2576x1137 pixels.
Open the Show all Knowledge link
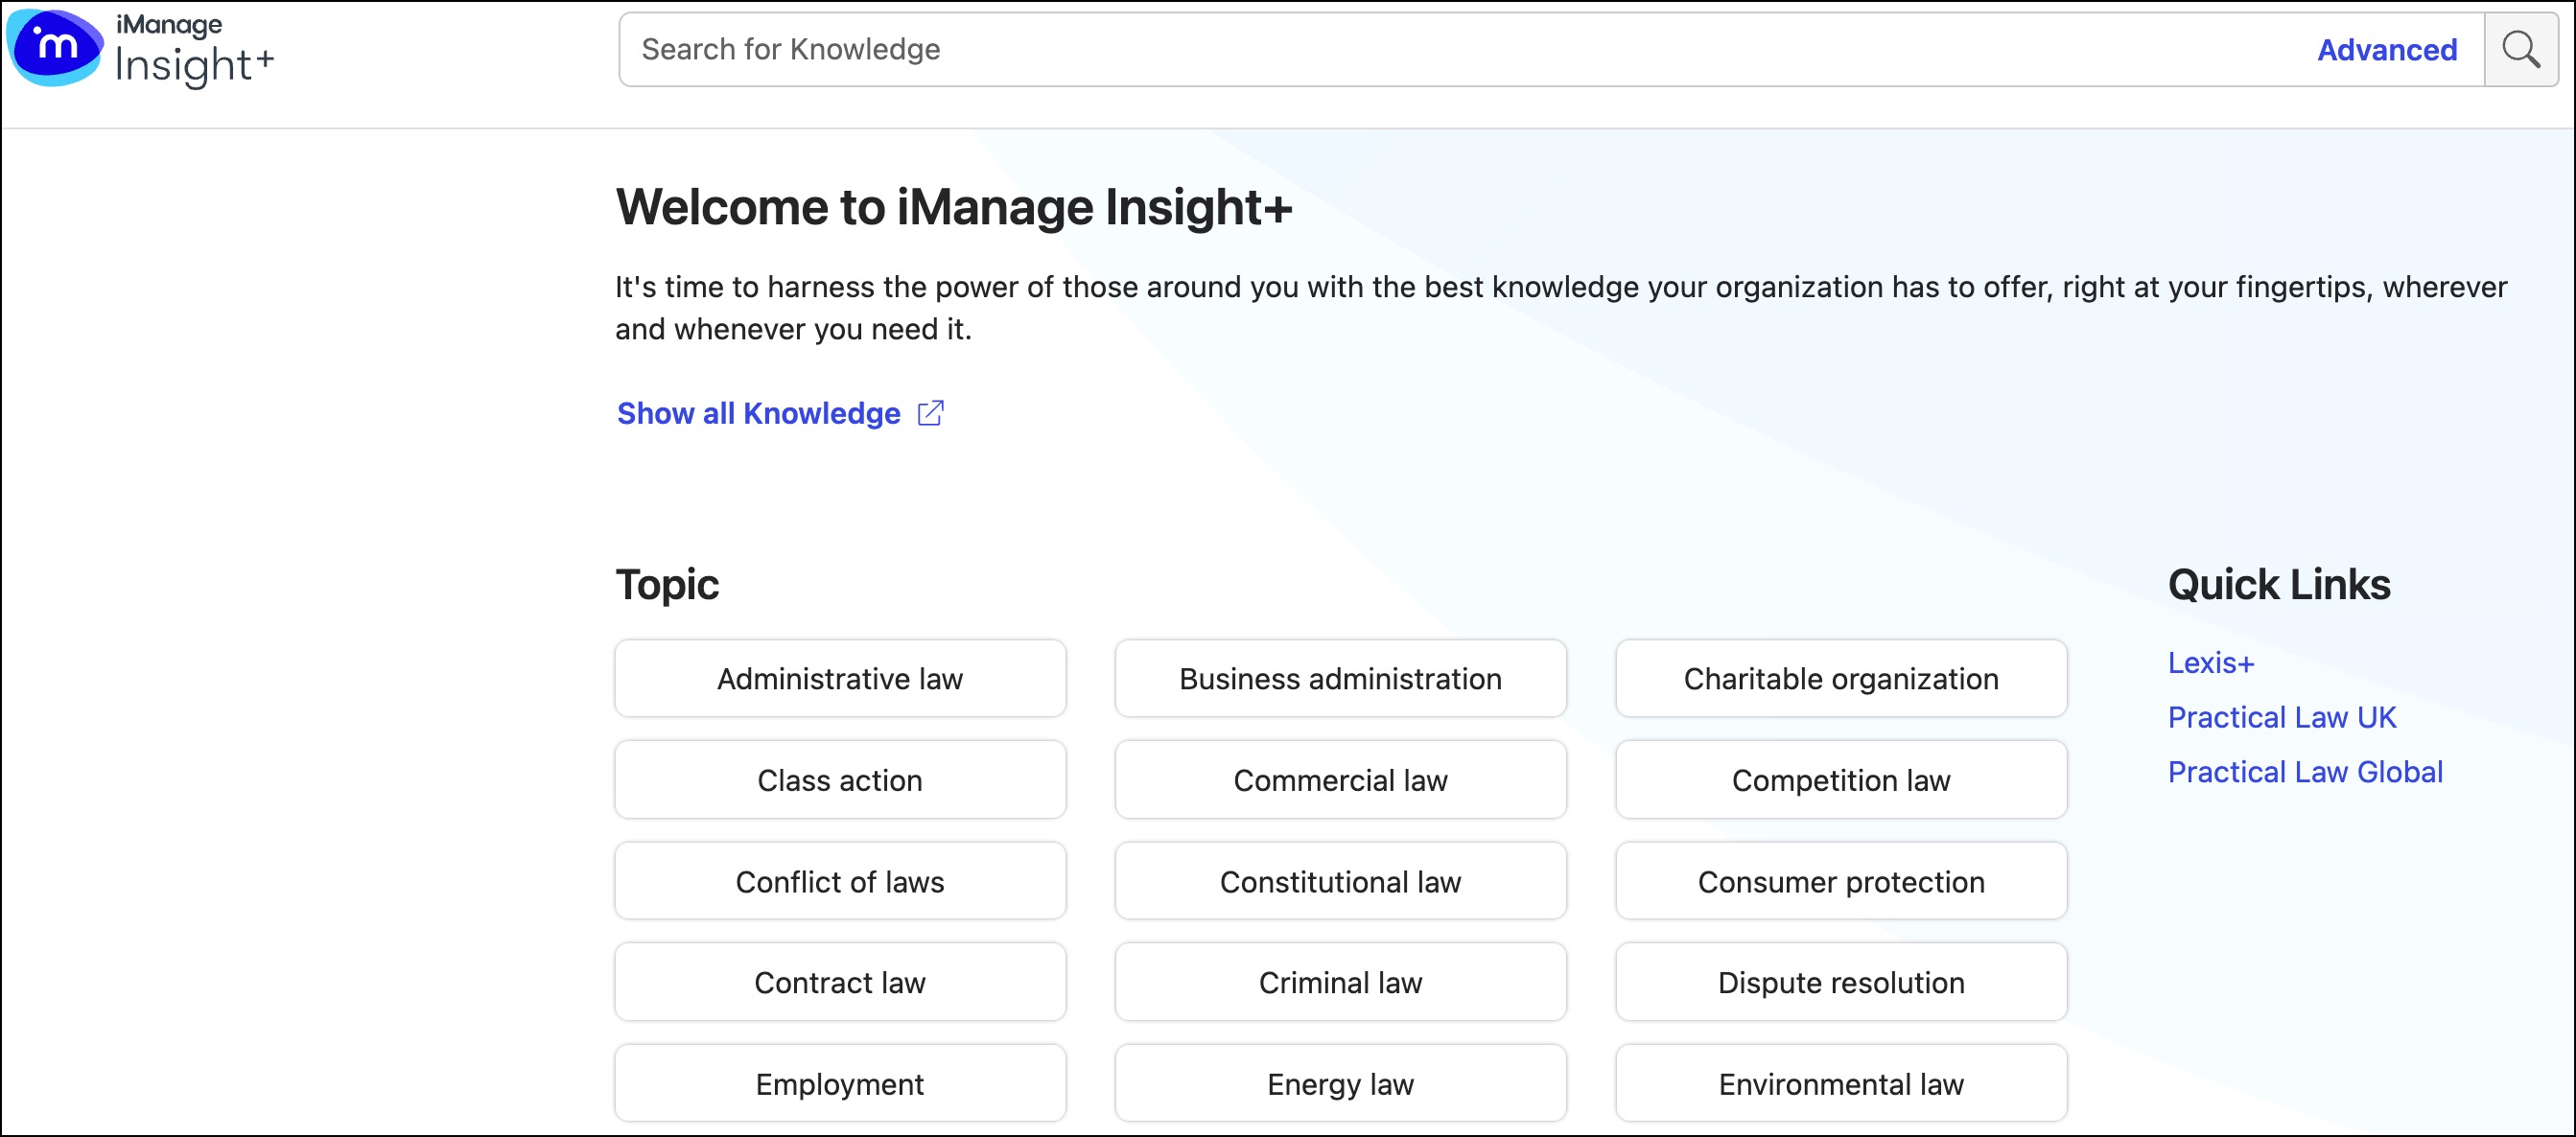758,413
